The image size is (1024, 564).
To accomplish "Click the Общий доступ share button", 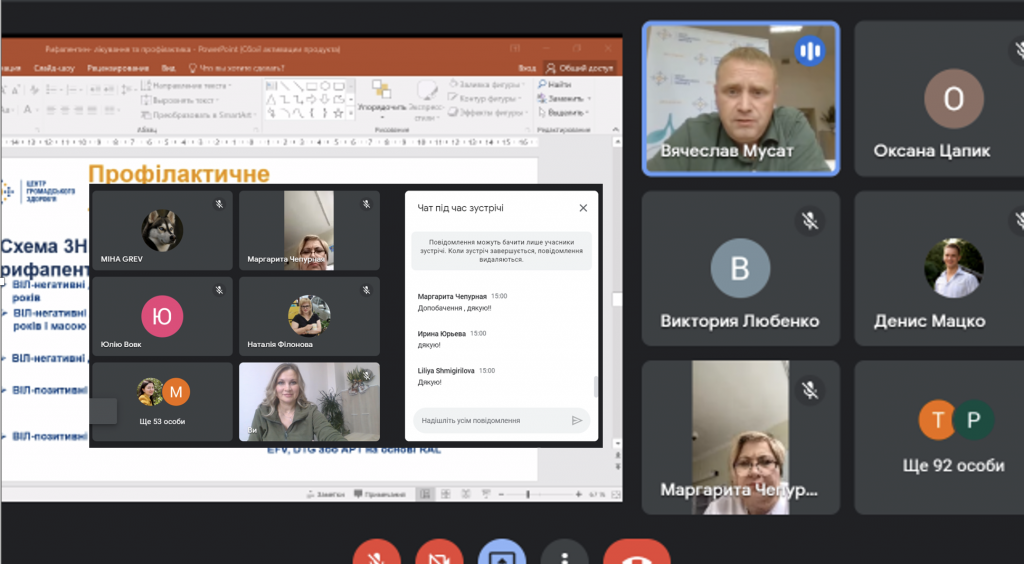I will point(581,68).
